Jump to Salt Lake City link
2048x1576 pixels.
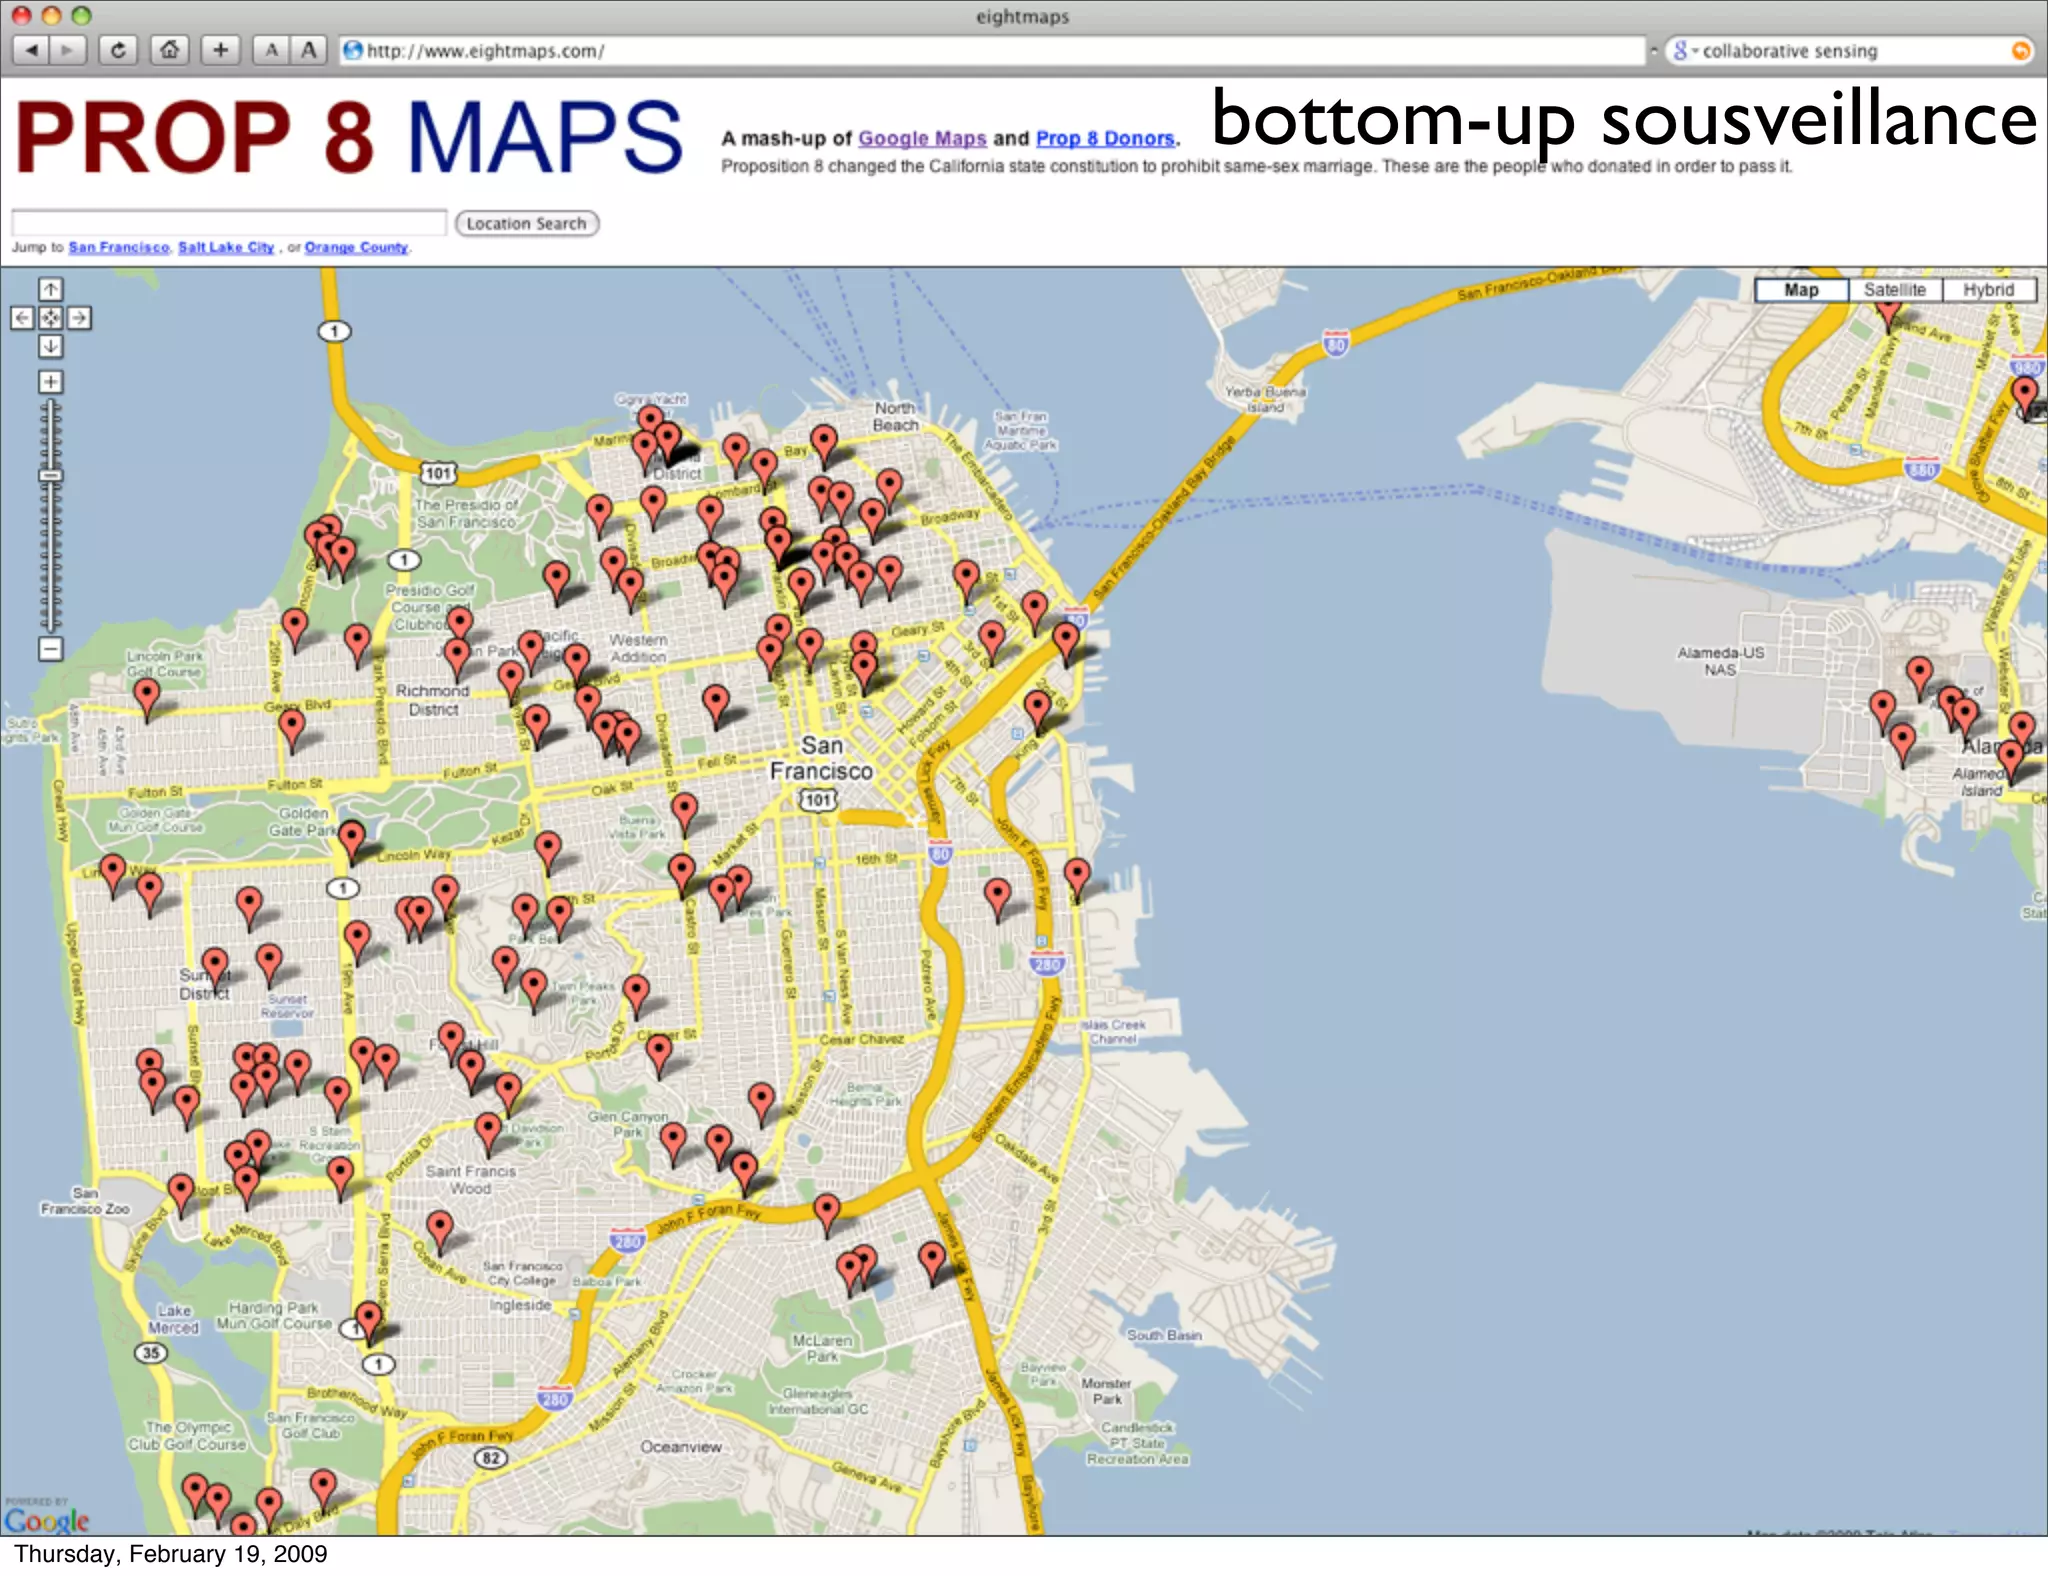[226, 247]
